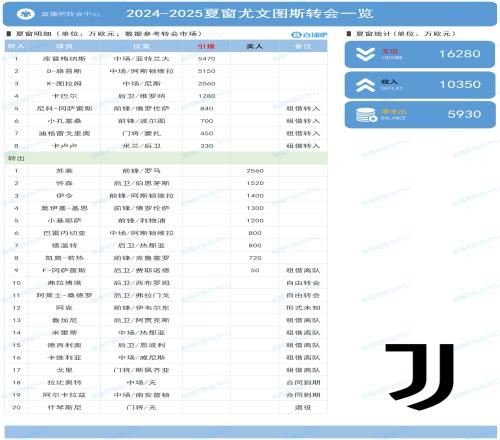Select outgoing player 莫伊塞-基恩
500x440 pixels.
(x=64, y=208)
